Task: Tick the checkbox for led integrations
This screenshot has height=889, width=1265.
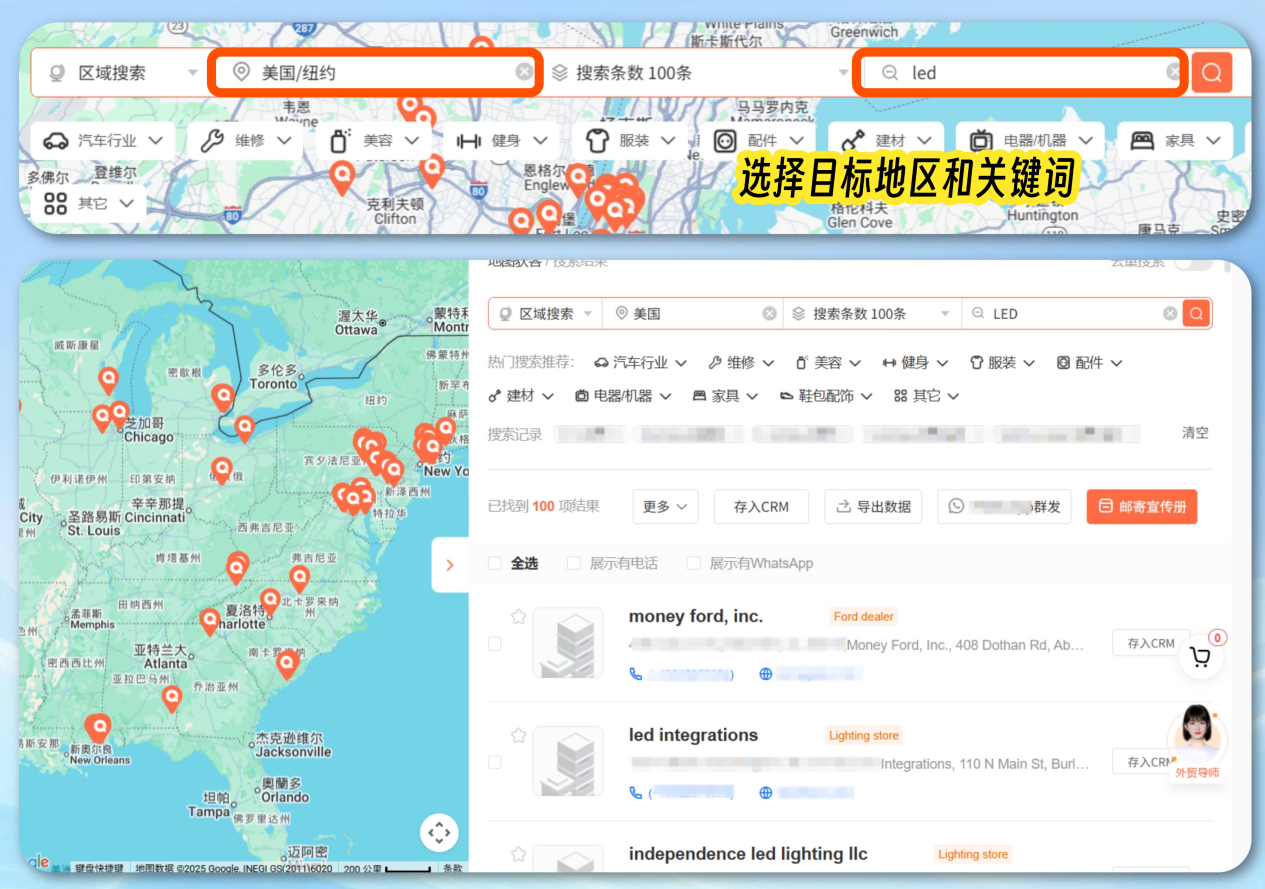Action: point(494,763)
